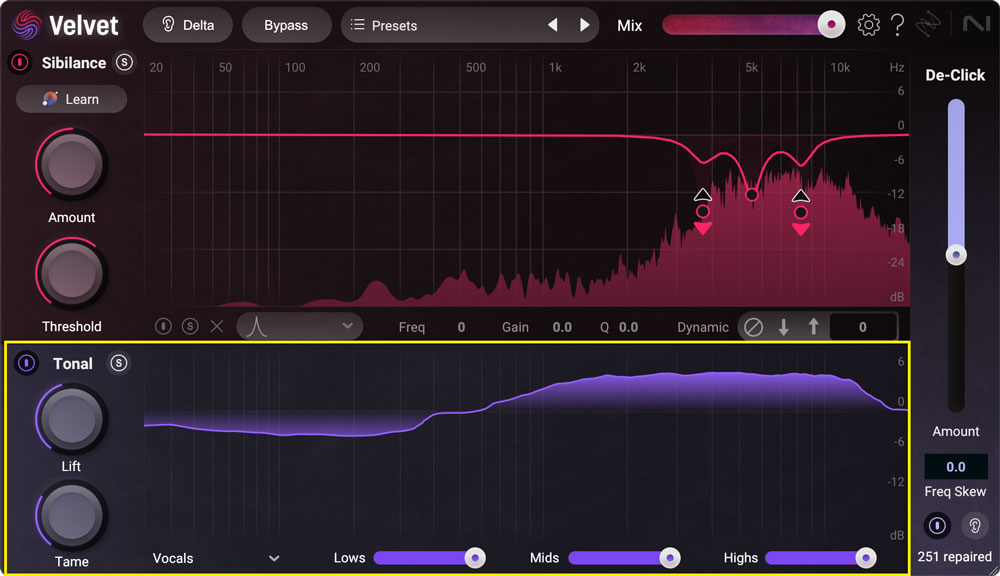This screenshot has height=576, width=1000.
Task: Solo the Sibilance module
Action: click(124, 62)
